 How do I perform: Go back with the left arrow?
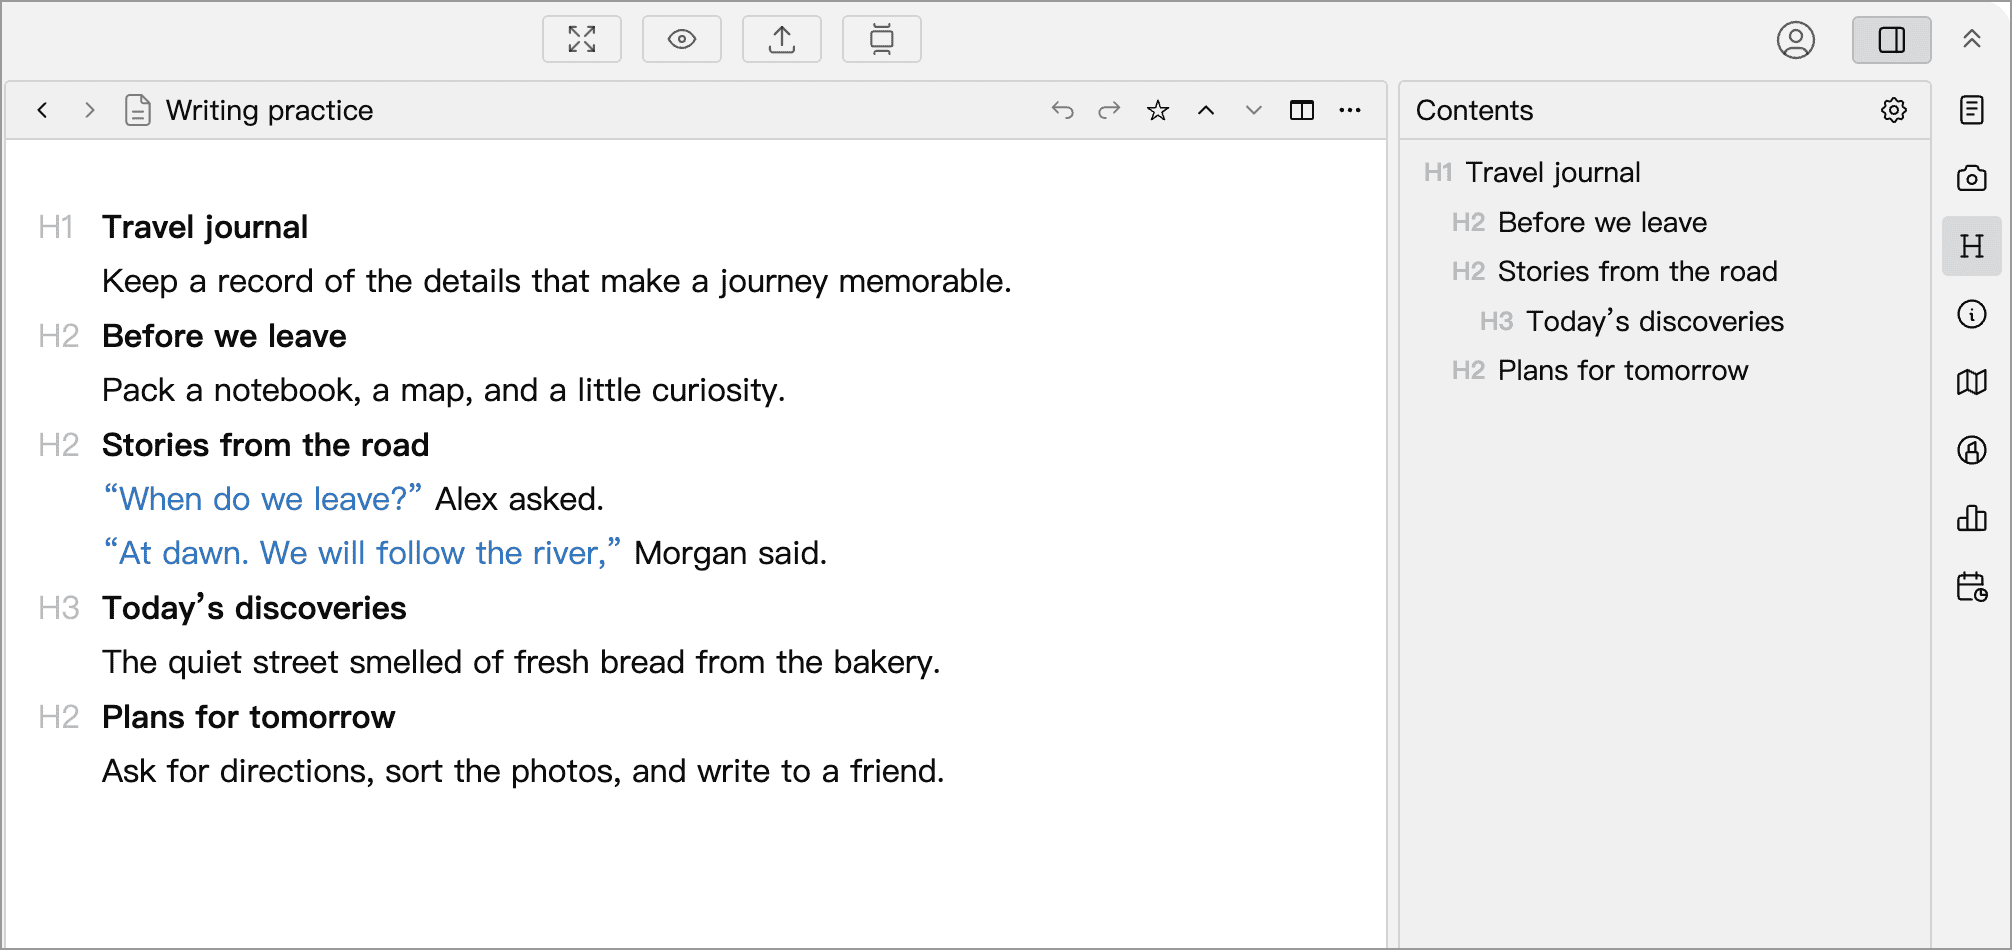(x=42, y=110)
